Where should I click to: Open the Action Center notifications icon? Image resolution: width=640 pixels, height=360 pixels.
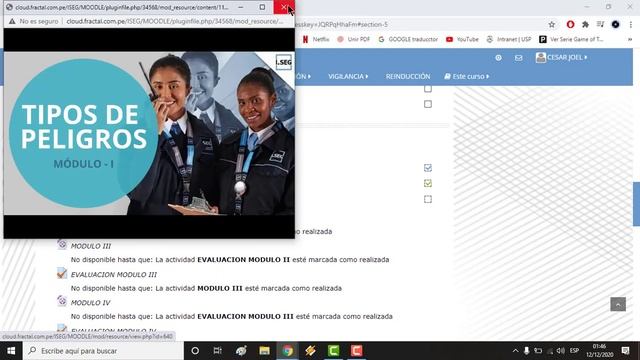pyautogui.click(x=625, y=351)
